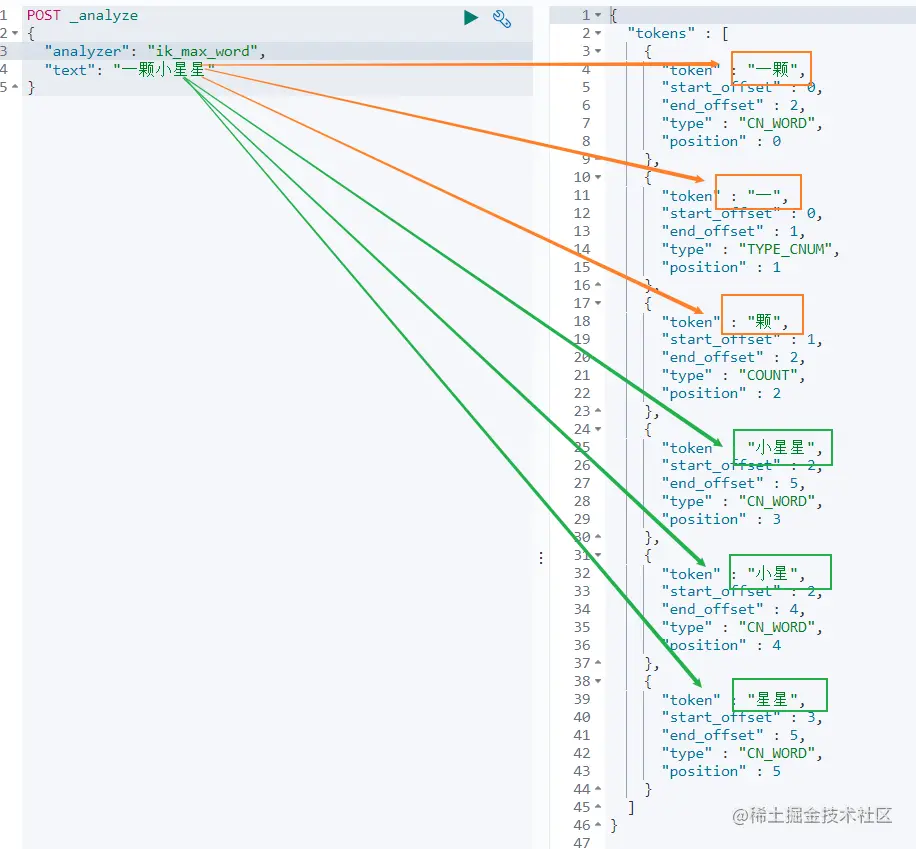This screenshot has width=916, height=849.
Task: Select the "一颗" token value
Action: point(772,70)
